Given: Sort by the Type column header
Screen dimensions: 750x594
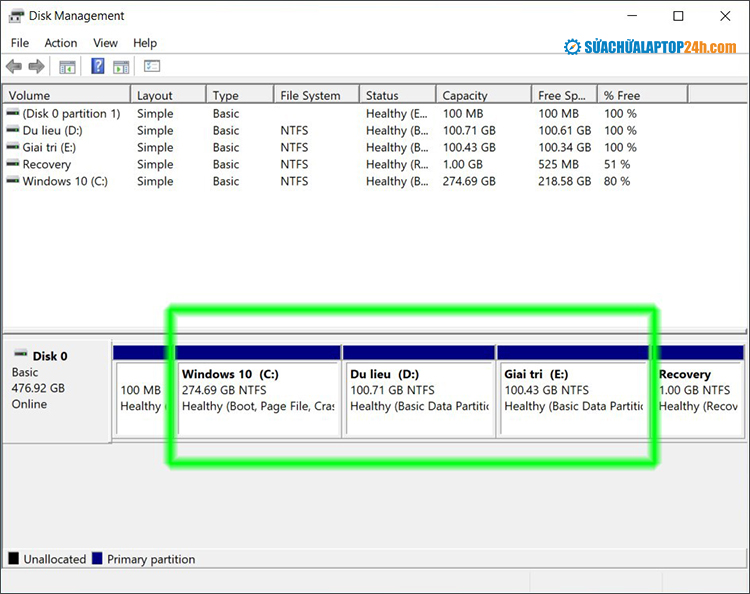Looking at the screenshot, I should (x=240, y=95).
